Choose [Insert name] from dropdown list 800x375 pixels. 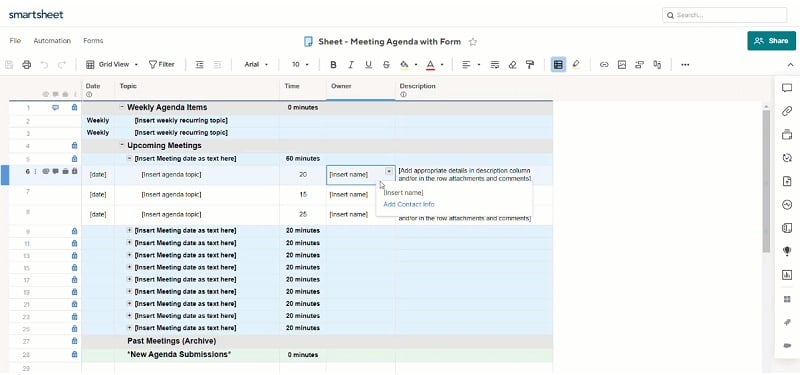tap(404, 192)
